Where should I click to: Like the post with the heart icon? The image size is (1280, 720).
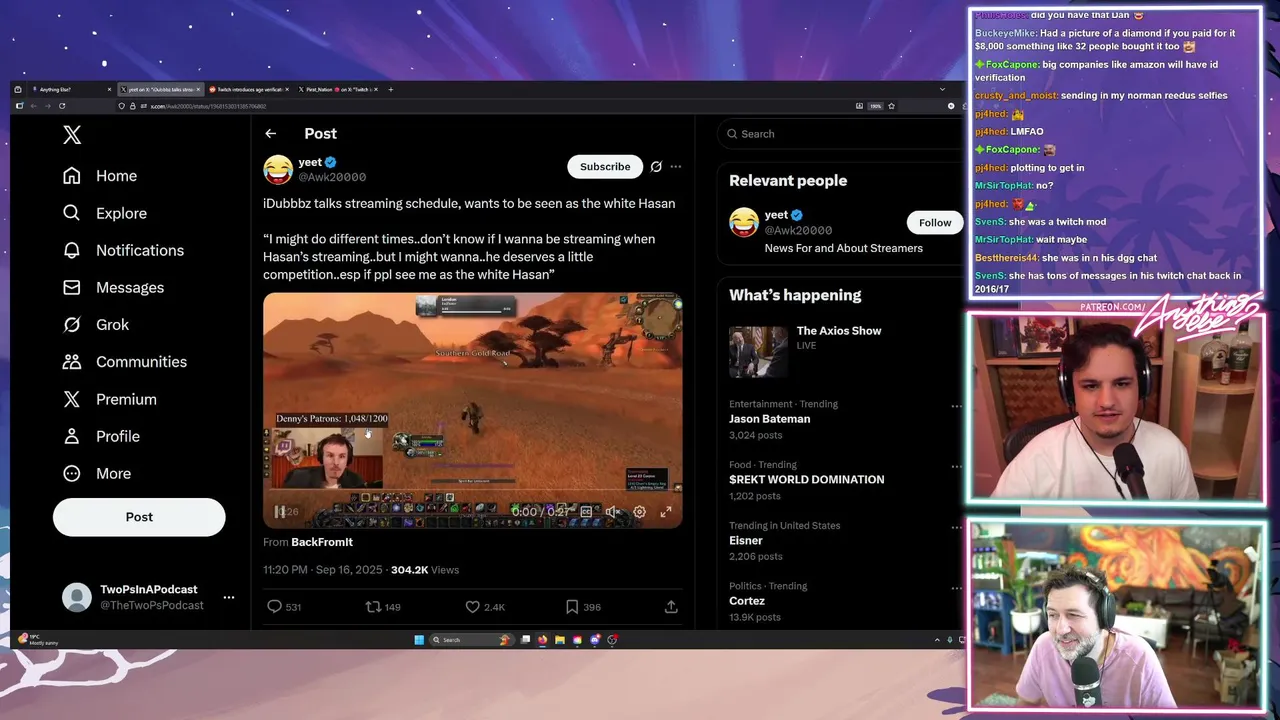coord(472,607)
